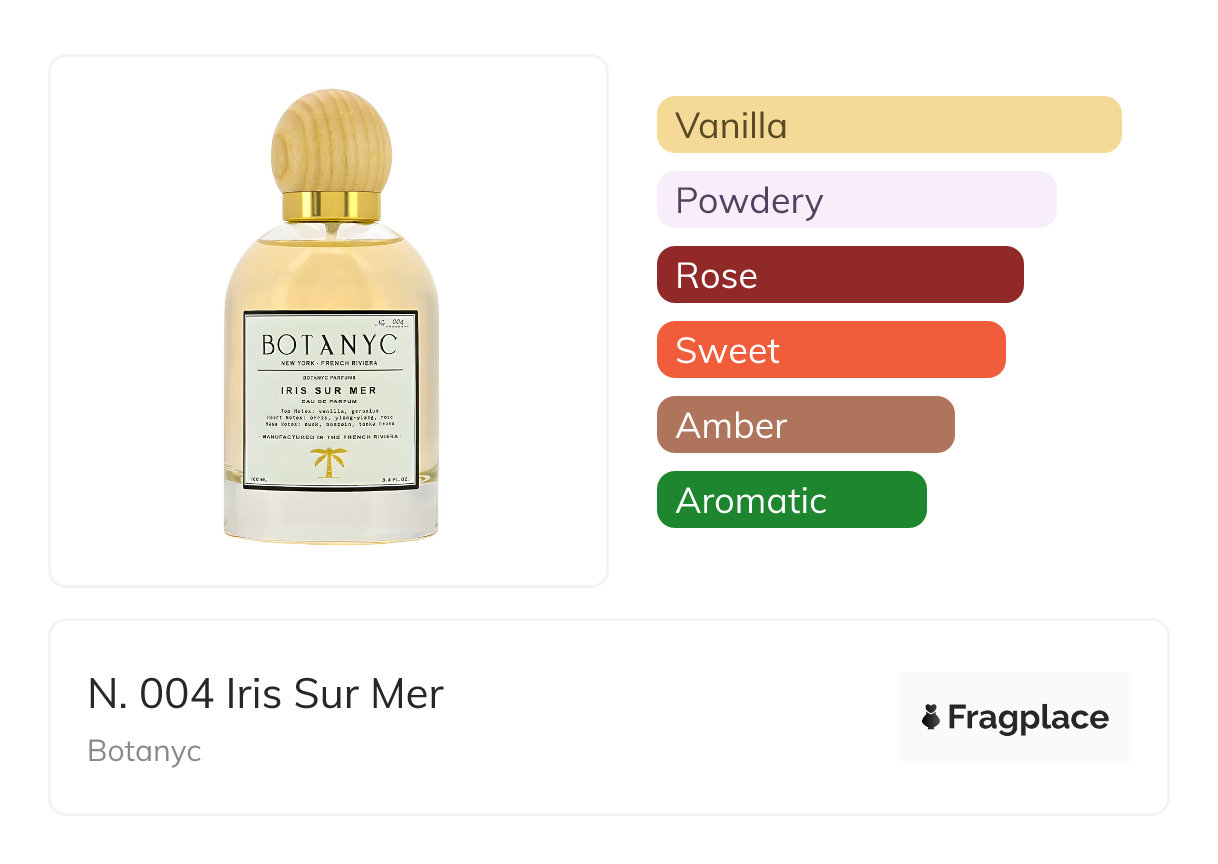
Task: Click the BOTANYC name on the bottle label
Action: tap(329, 345)
